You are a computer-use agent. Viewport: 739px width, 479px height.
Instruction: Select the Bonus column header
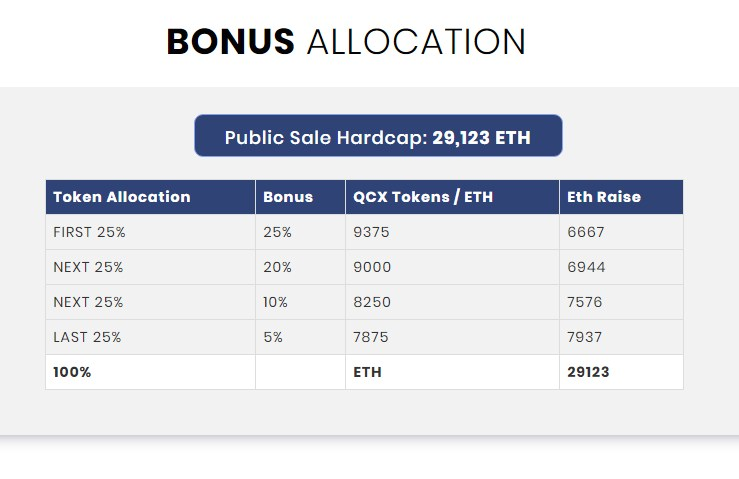[300, 197]
